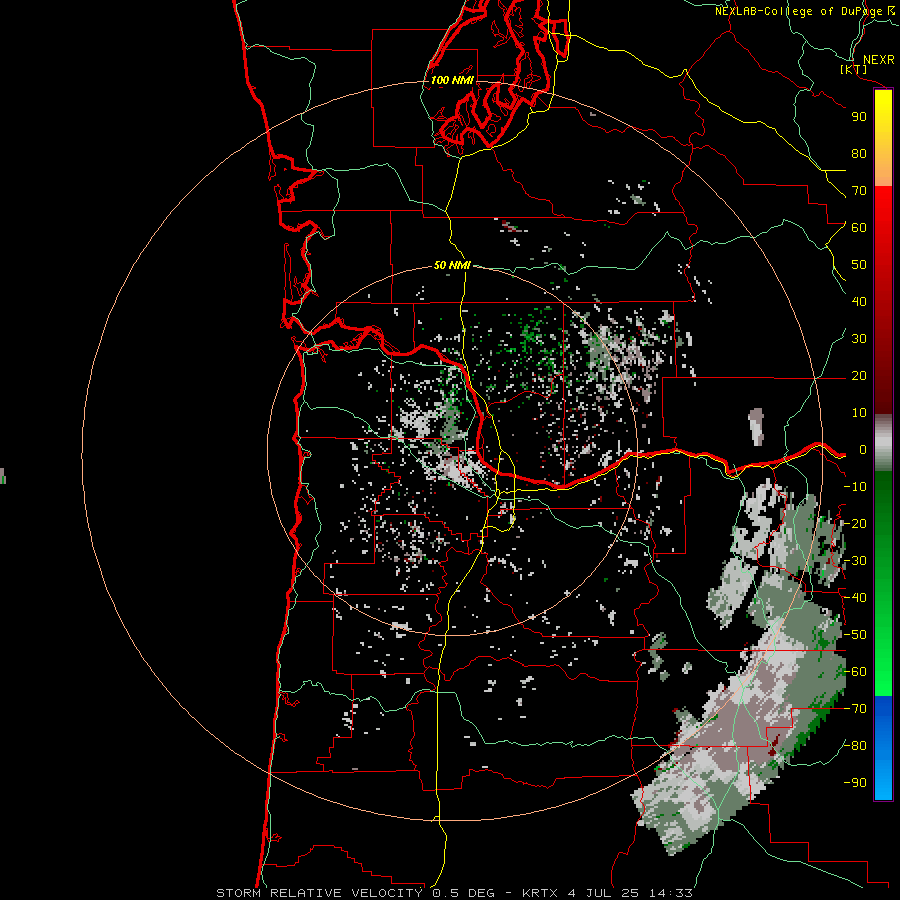The width and height of the screenshot is (900, 900).
Task: Click the -70 value on the velocity scale
Action: pyautogui.click(x=855, y=709)
